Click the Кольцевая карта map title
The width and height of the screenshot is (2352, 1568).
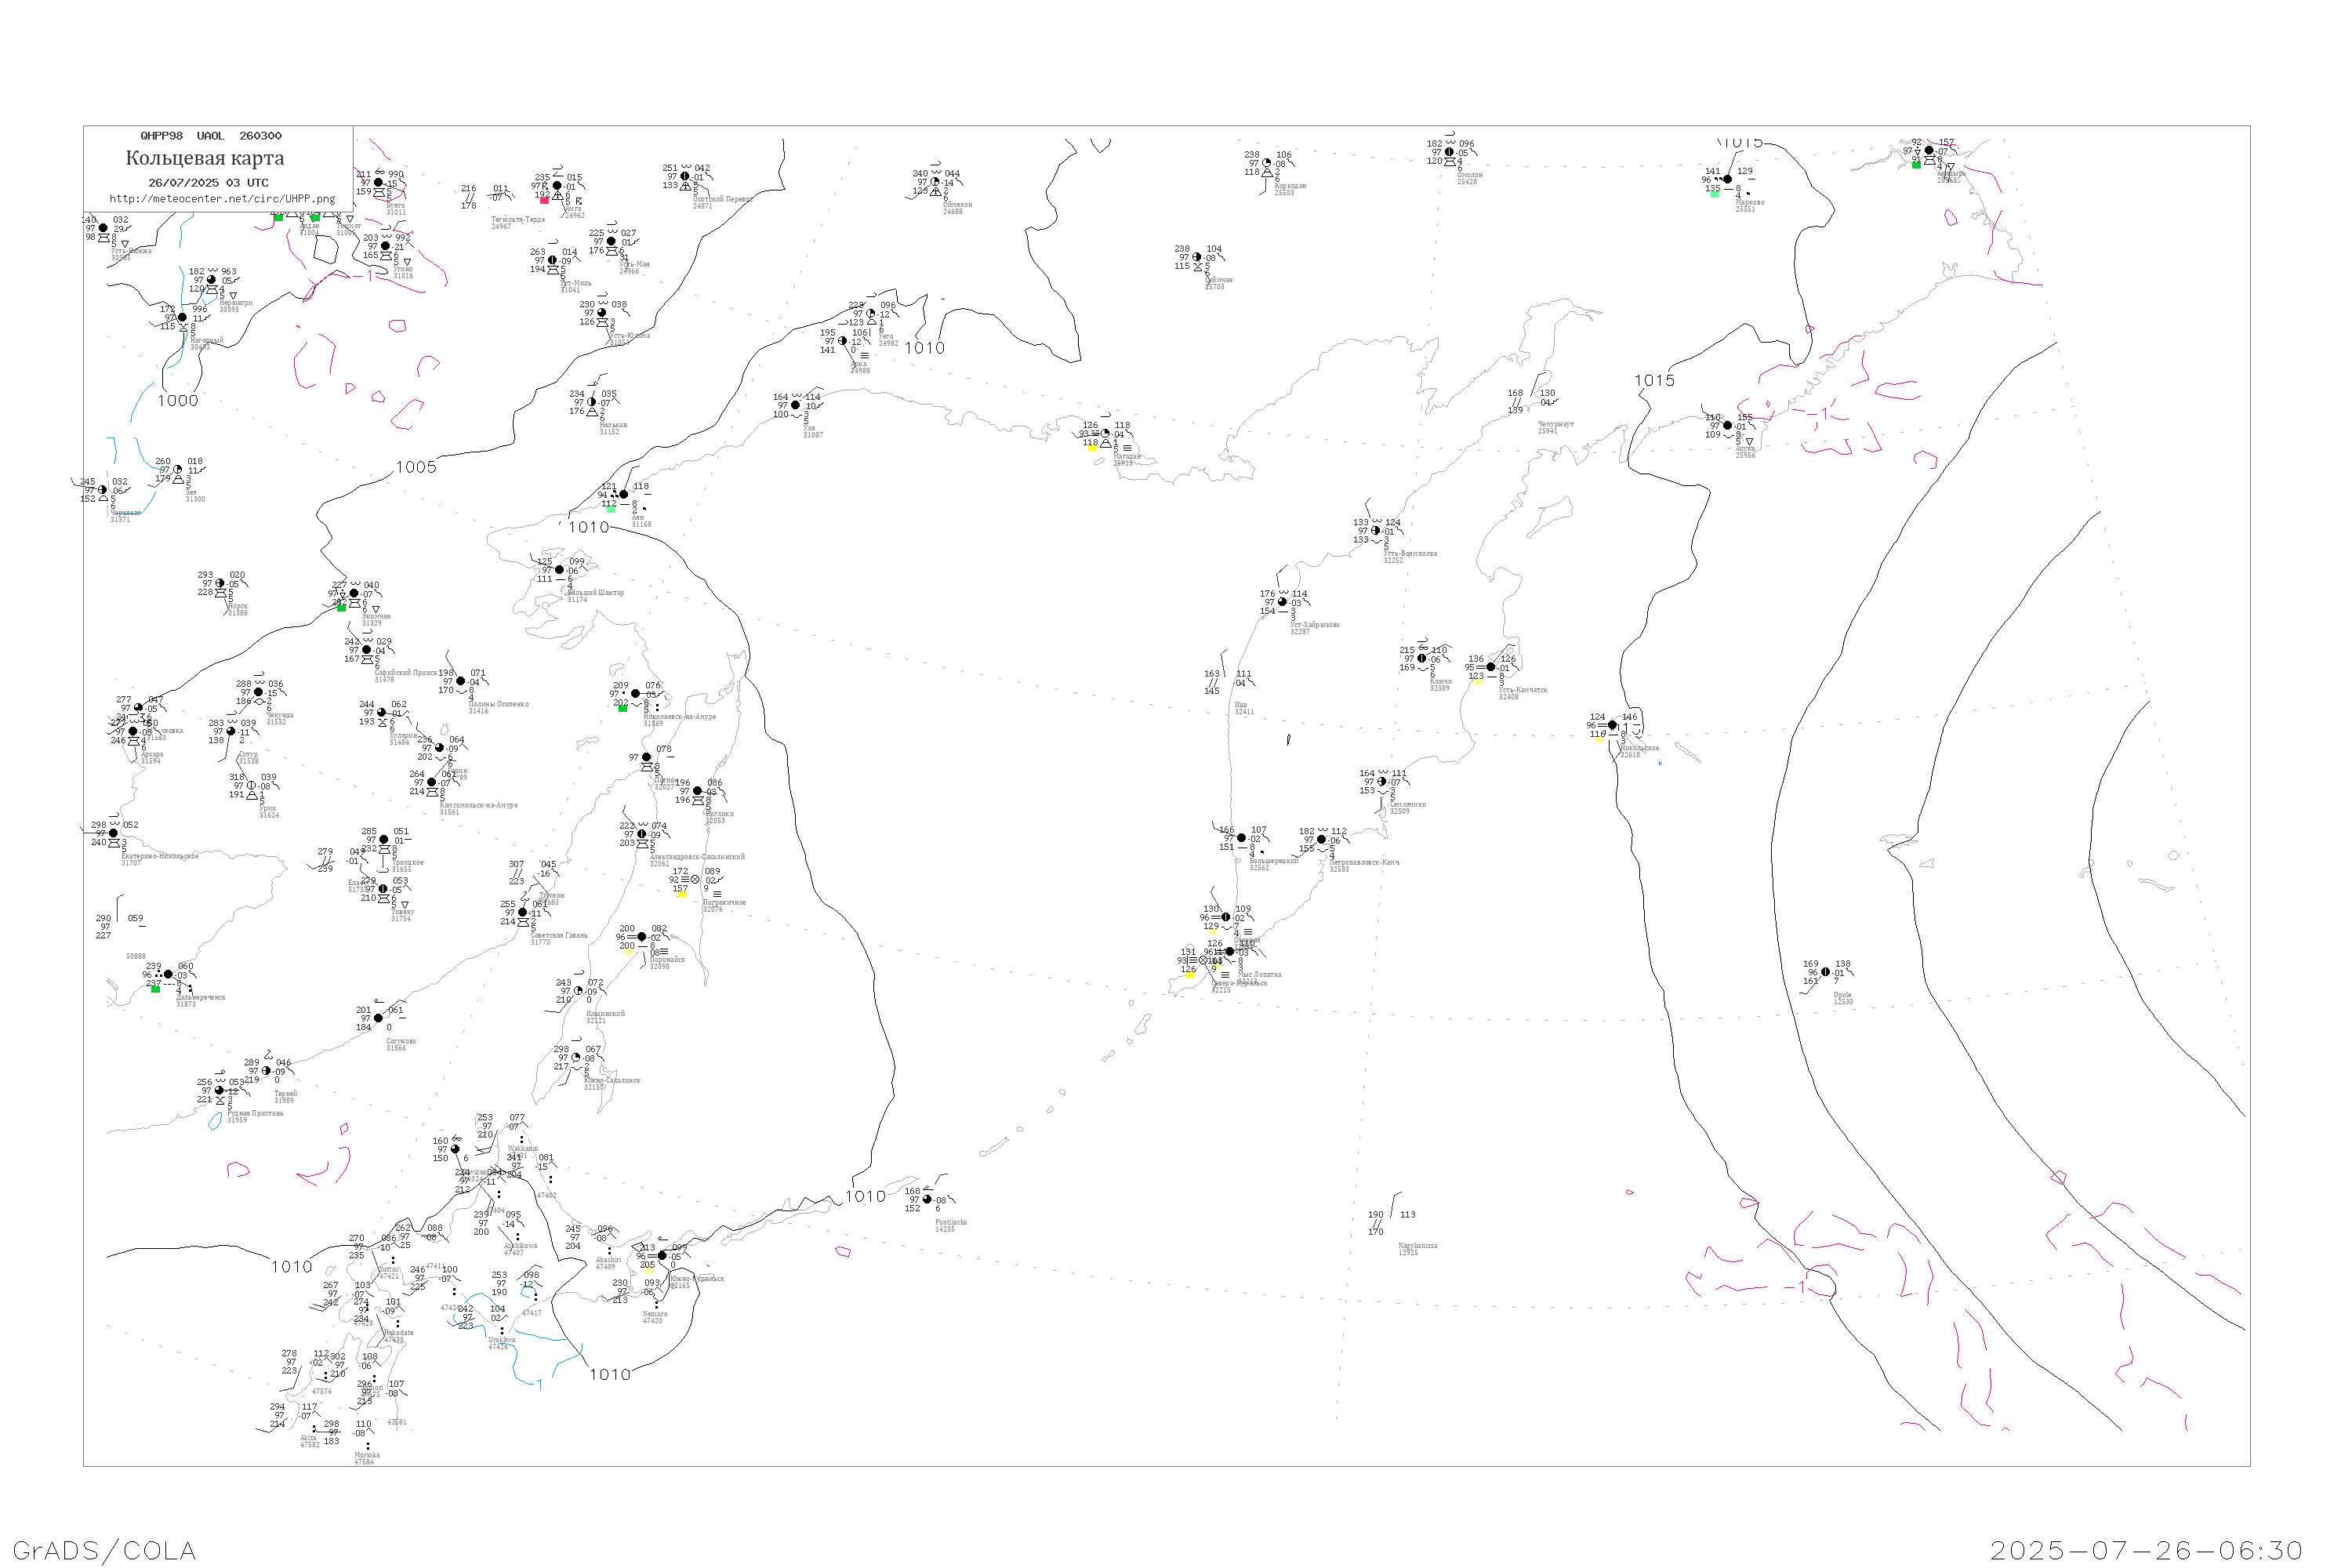point(205,158)
